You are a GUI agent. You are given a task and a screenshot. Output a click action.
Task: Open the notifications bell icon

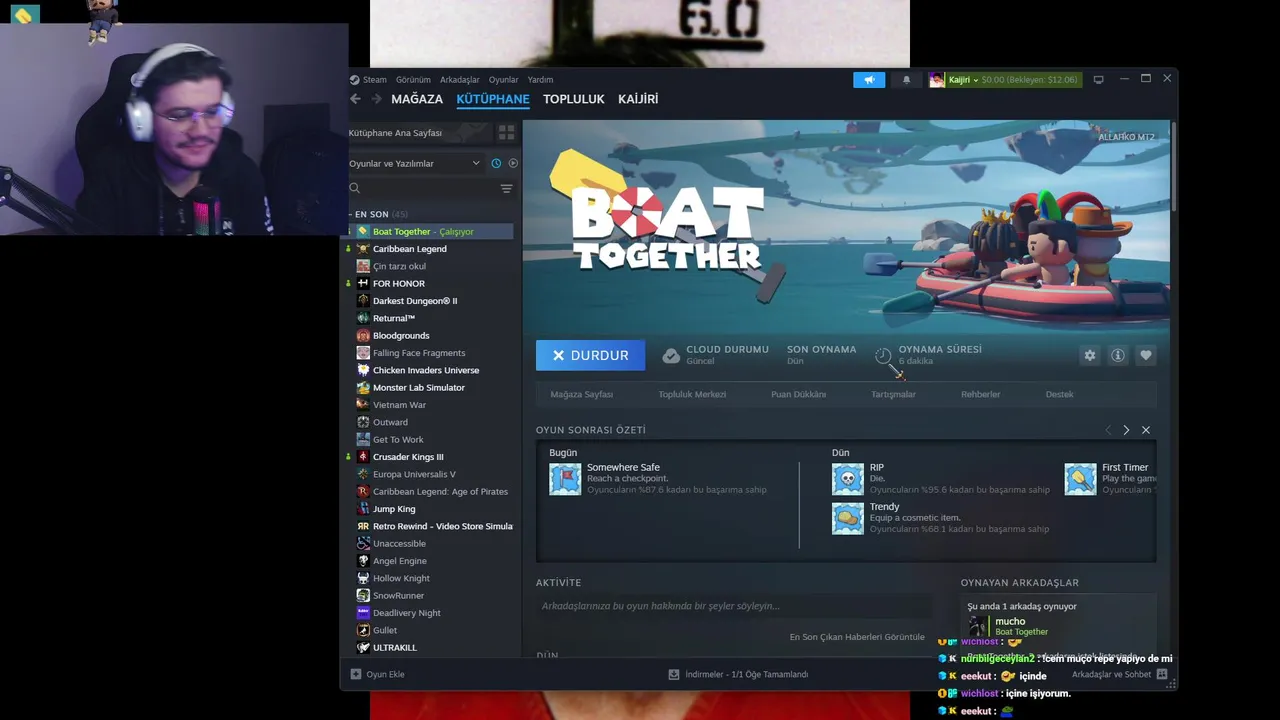click(x=907, y=80)
